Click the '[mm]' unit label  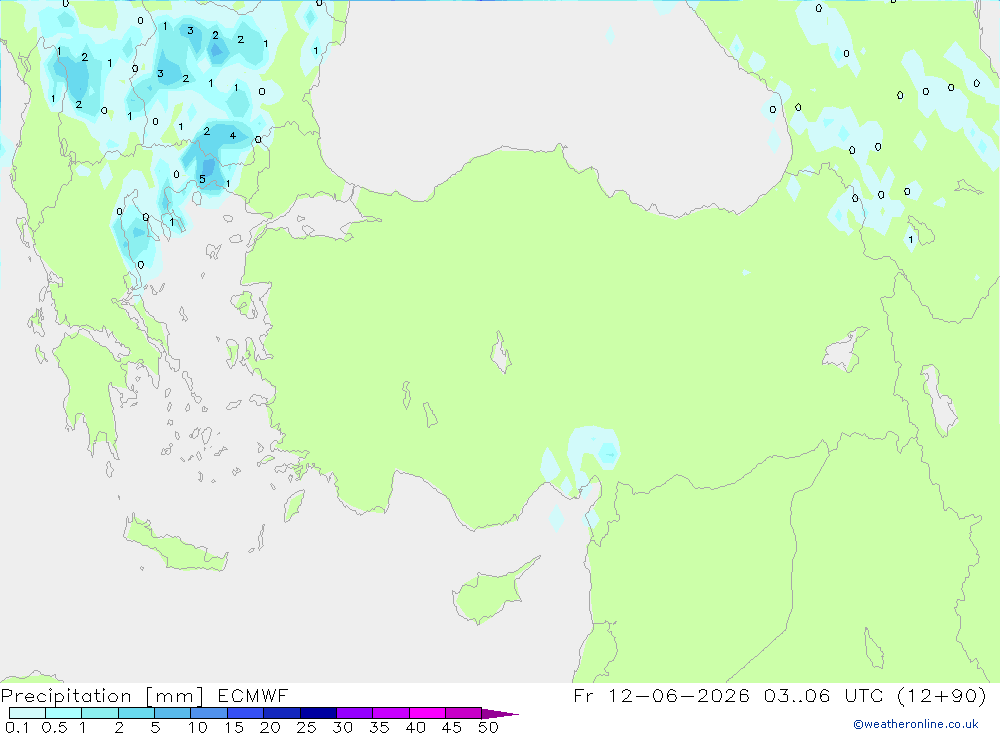point(175,696)
